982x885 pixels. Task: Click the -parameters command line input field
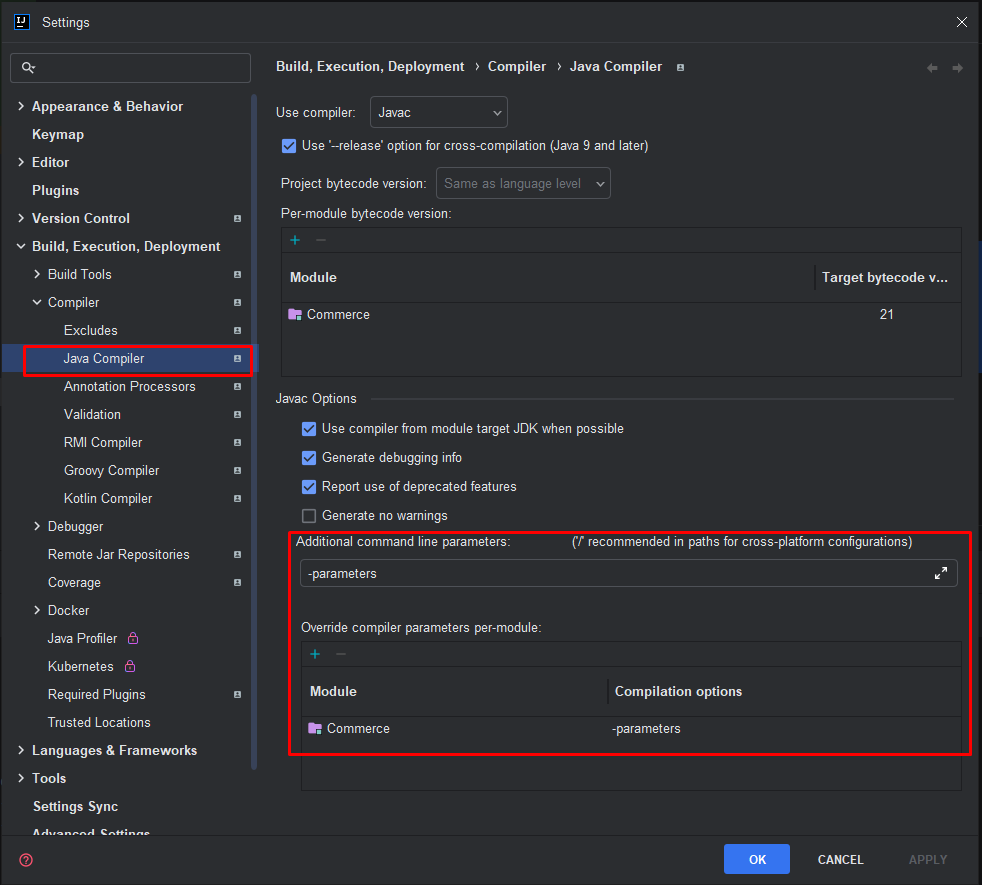point(600,572)
